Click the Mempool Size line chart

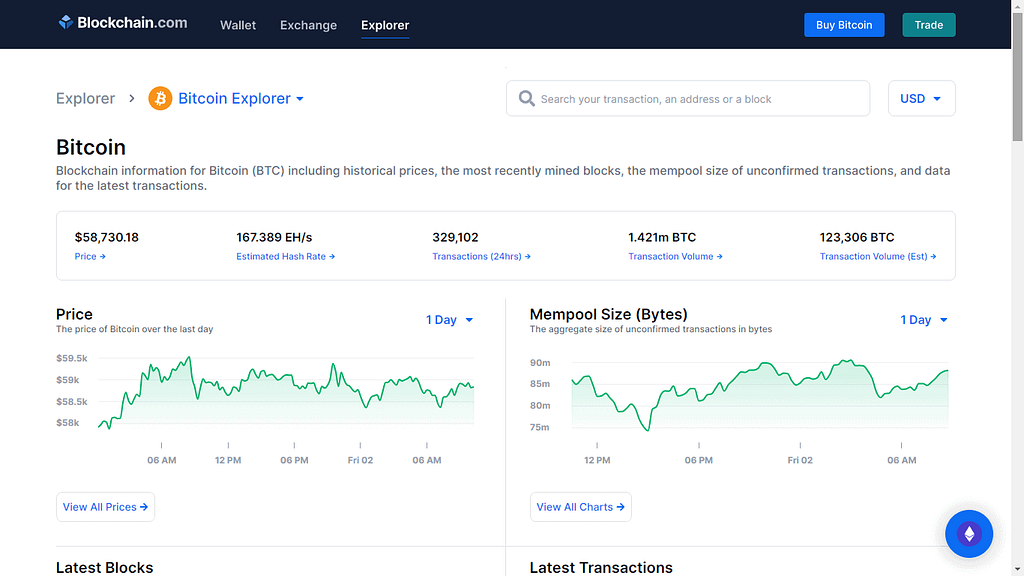pos(760,395)
